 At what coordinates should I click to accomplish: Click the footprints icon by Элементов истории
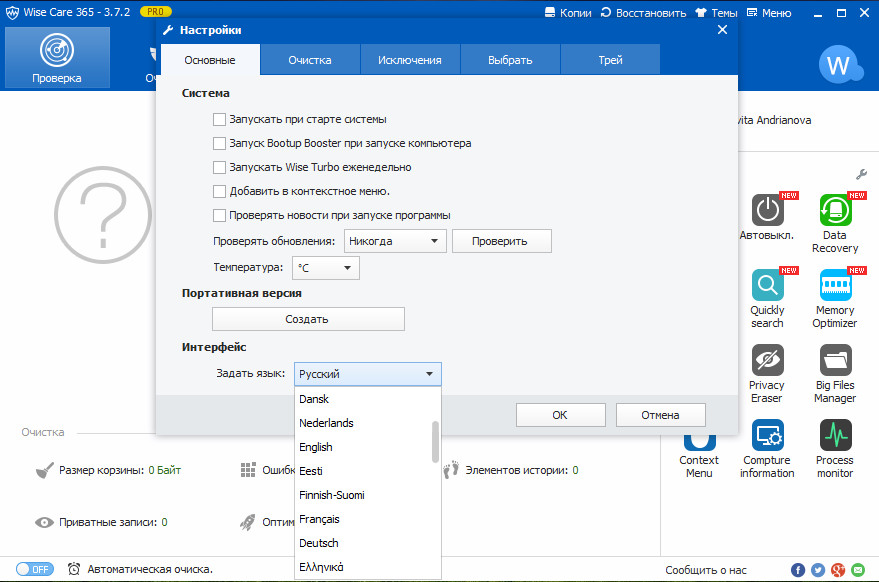(x=451, y=470)
